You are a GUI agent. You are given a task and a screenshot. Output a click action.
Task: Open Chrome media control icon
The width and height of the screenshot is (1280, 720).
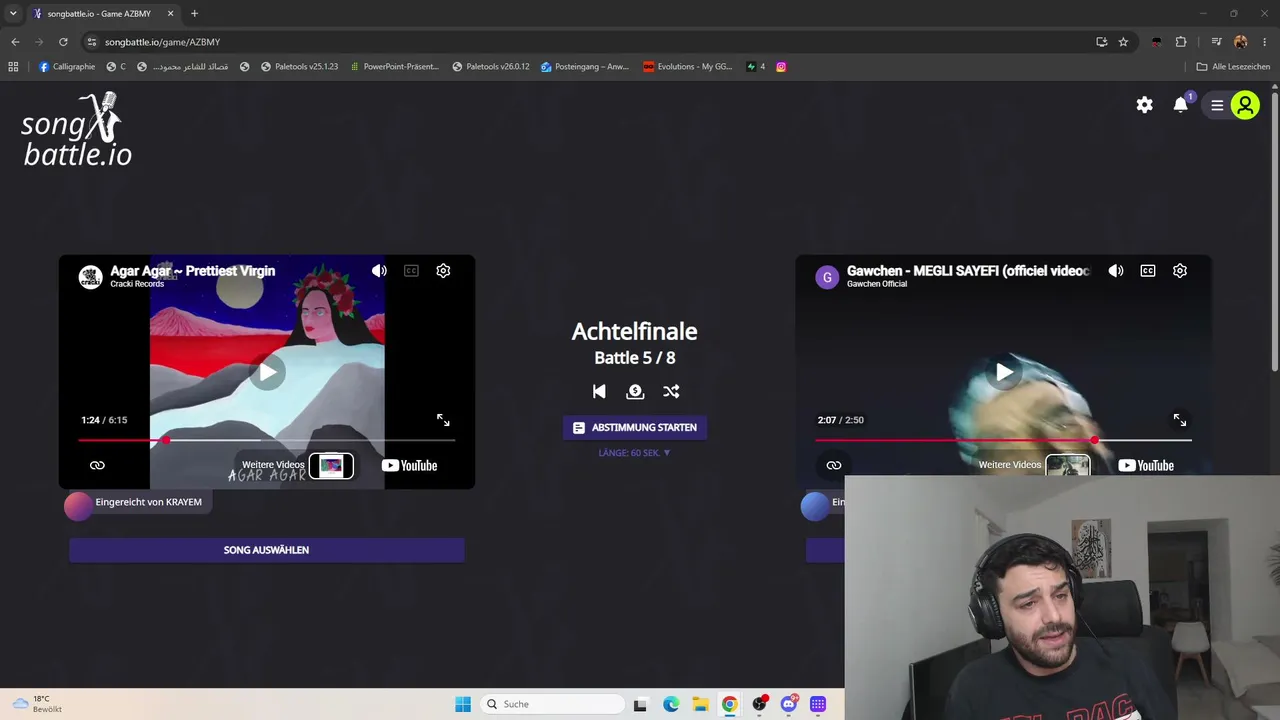click(x=1216, y=42)
